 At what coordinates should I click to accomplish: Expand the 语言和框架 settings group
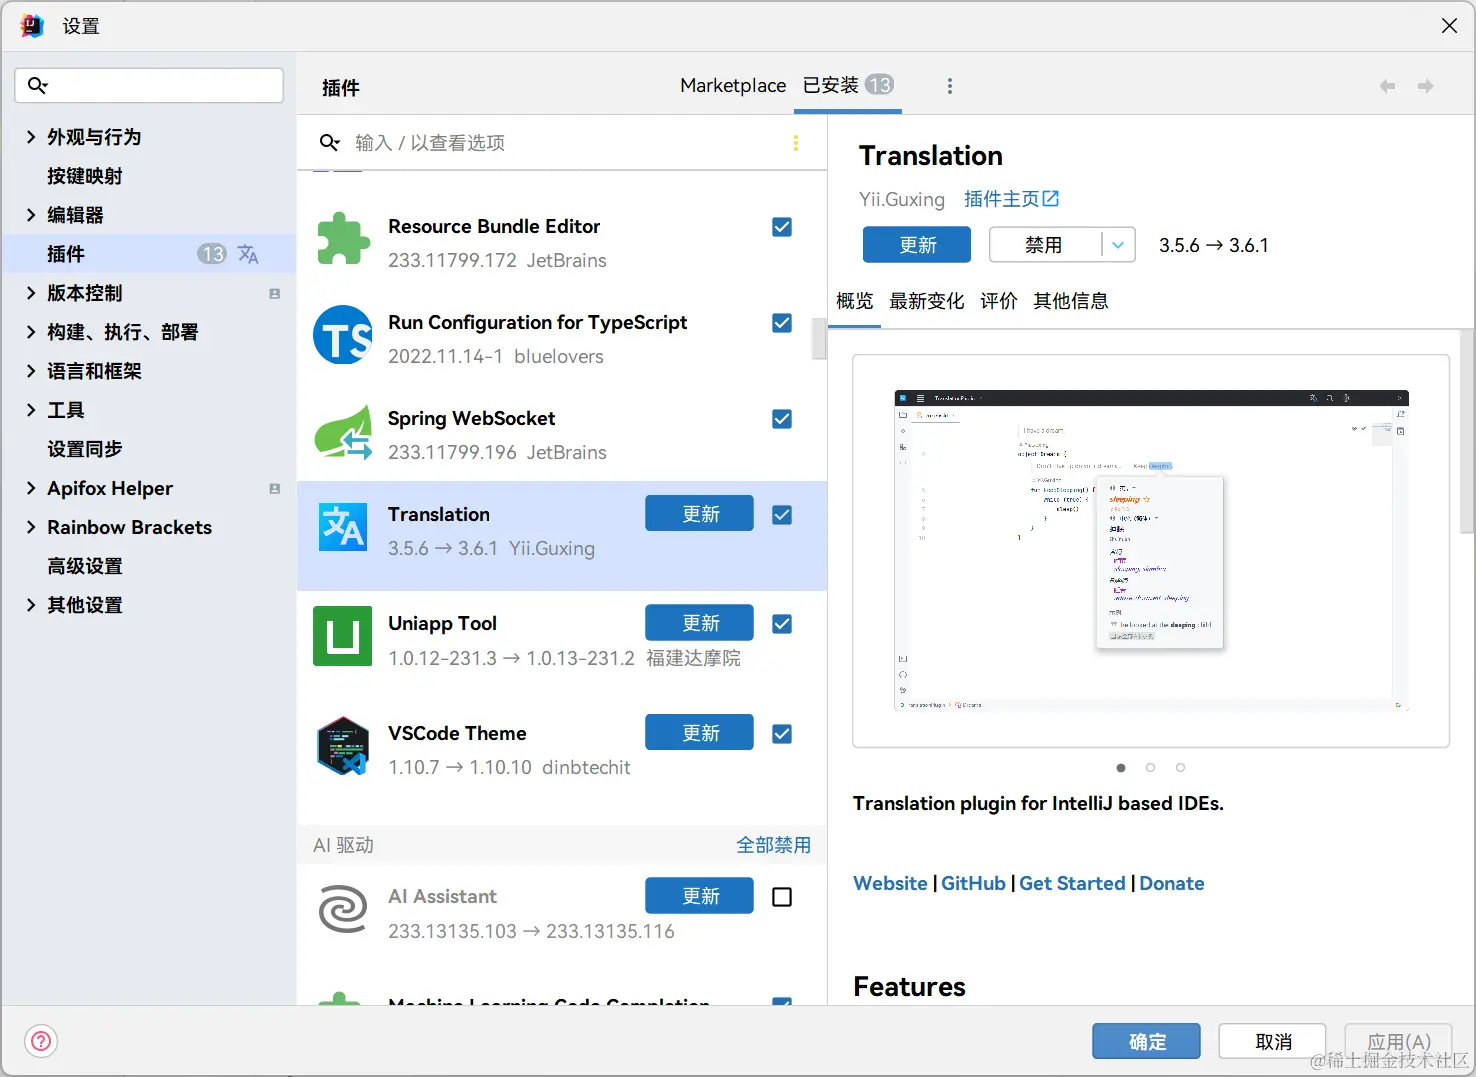(31, 371)
